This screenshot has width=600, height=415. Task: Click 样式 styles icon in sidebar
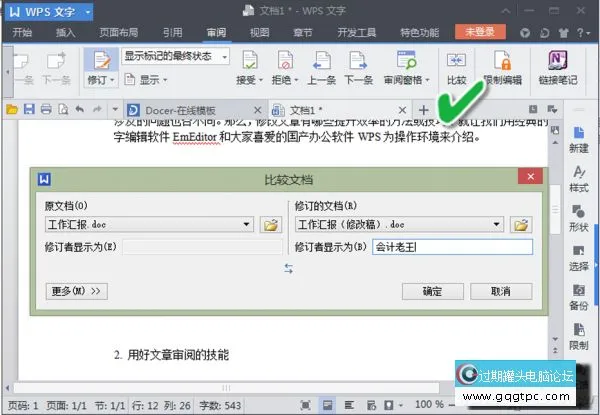[579, 172]
